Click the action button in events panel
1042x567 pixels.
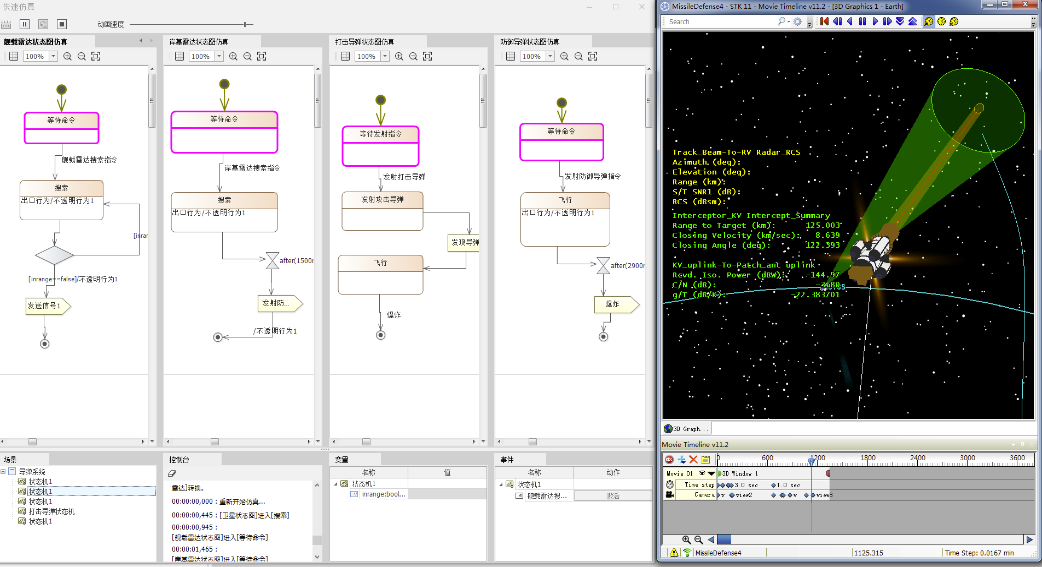613,495
